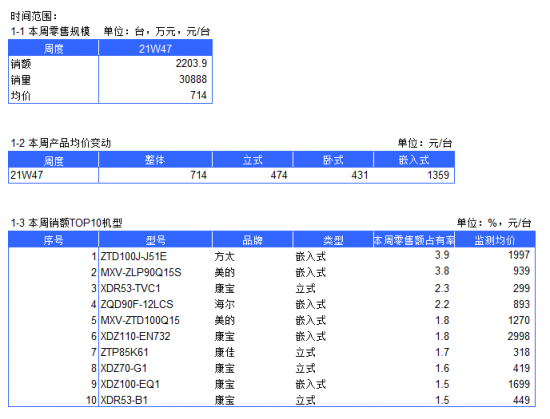Click the 卧式 column header
This screenshot has width=550, height=419.
point(333,160)
